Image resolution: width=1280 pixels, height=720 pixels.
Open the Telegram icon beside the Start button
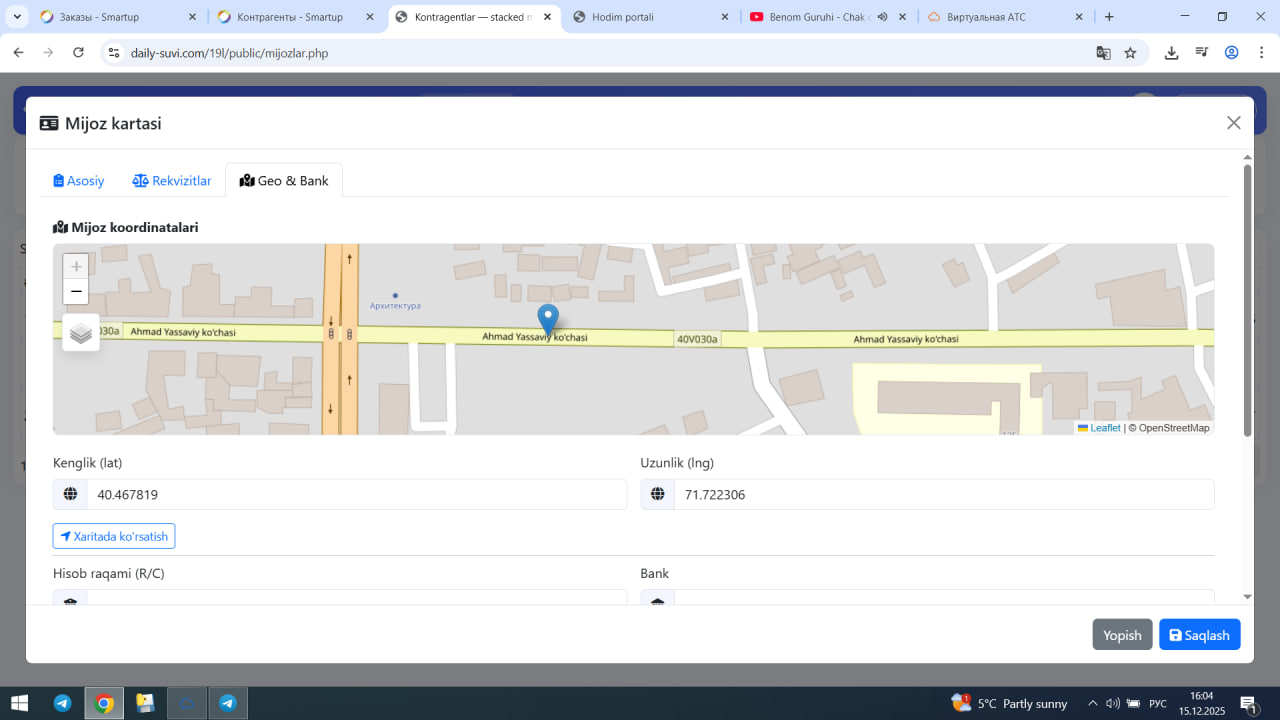pos(62,703)
